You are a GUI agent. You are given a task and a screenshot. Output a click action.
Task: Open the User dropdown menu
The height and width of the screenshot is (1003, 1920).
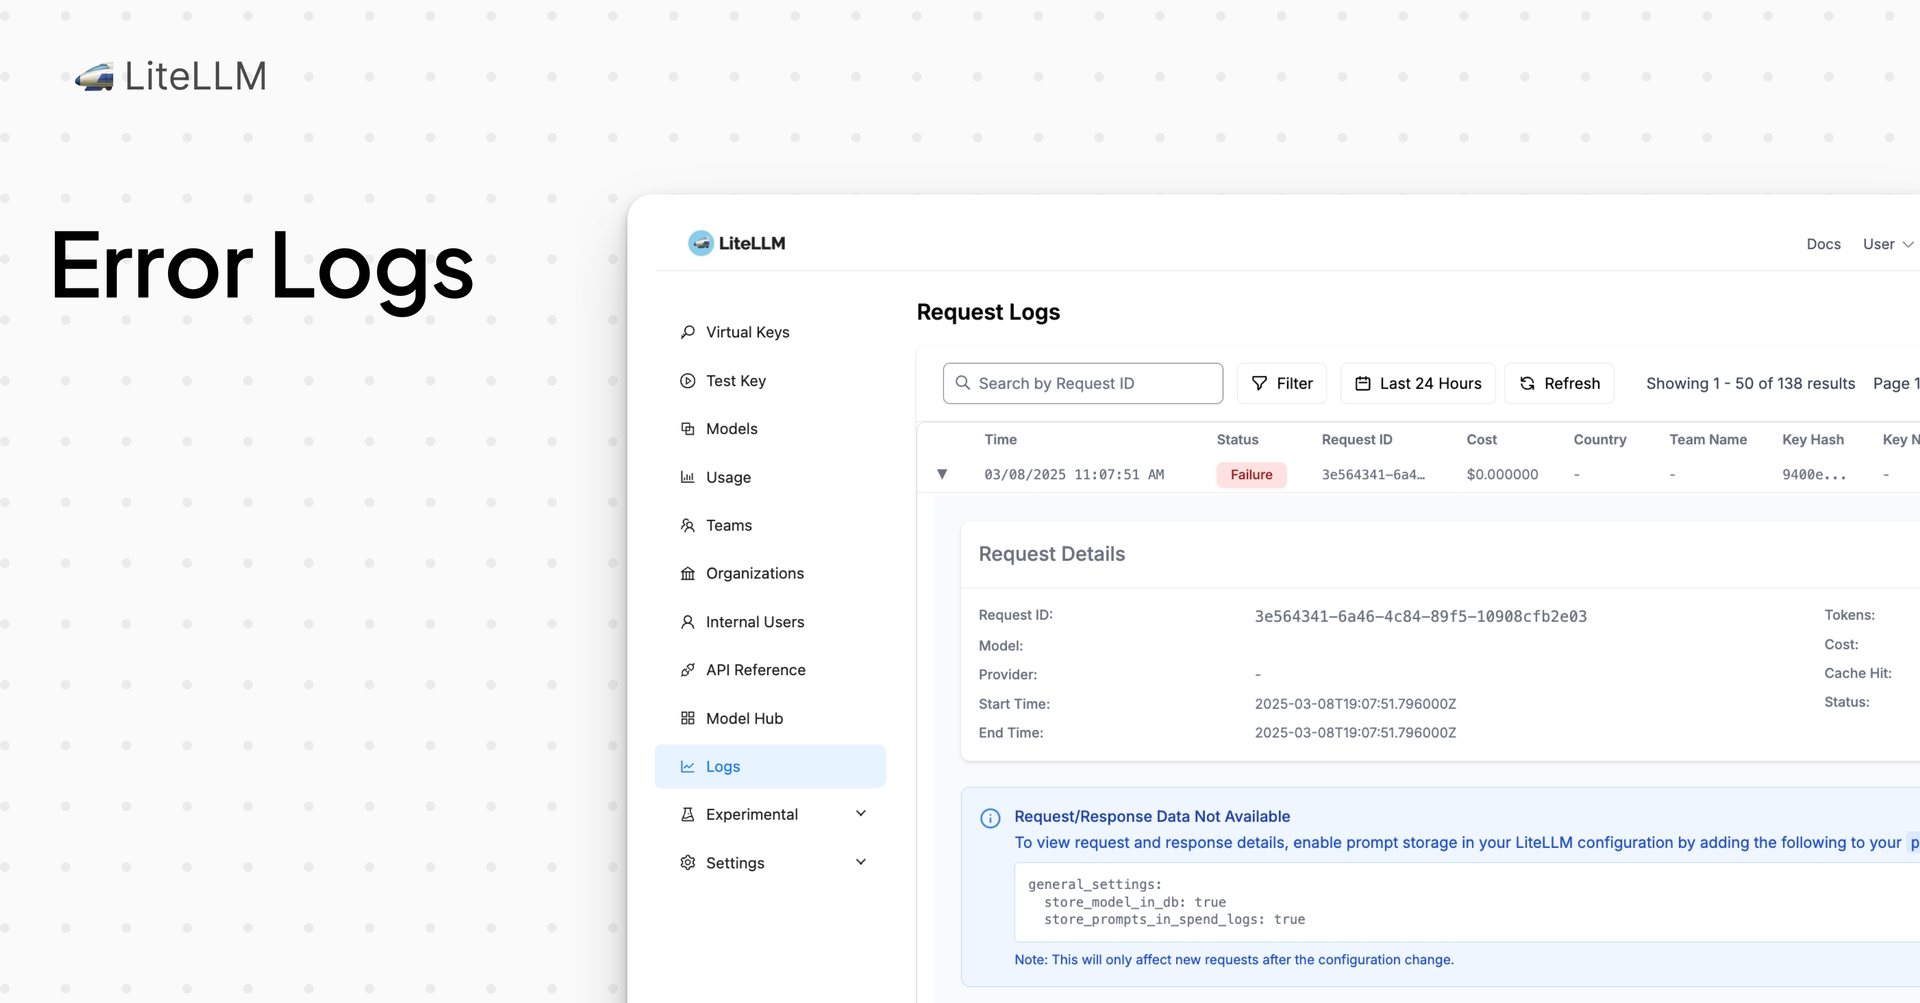coord(1888,244)
